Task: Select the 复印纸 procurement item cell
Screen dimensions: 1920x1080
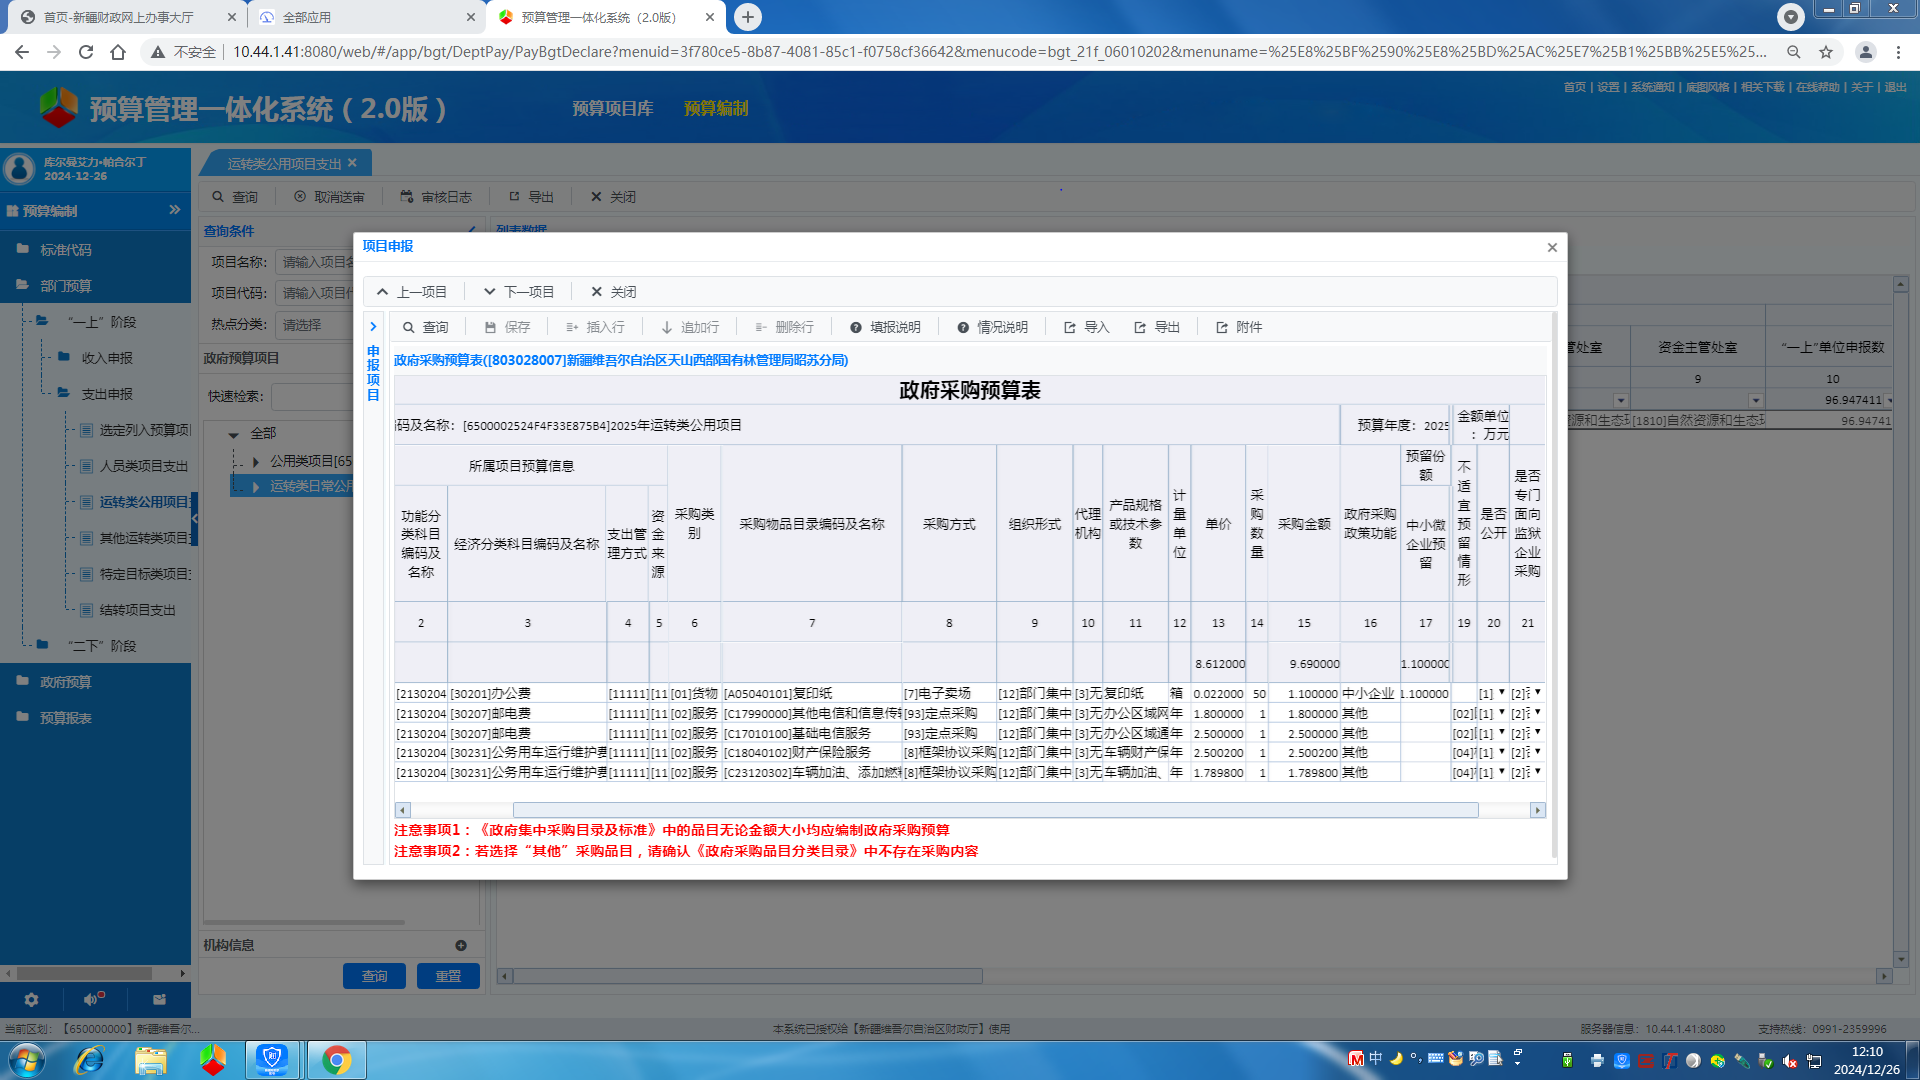Action: coord(811,693)
